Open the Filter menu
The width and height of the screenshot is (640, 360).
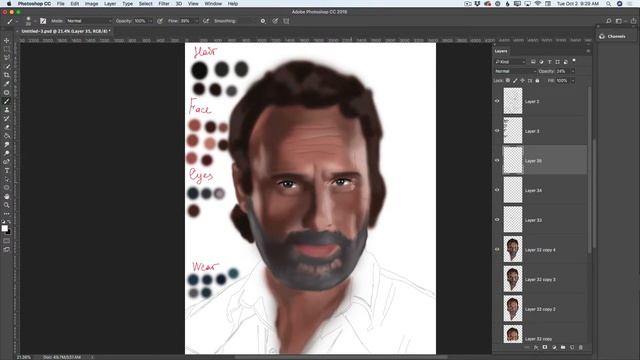tap(164, 4)
